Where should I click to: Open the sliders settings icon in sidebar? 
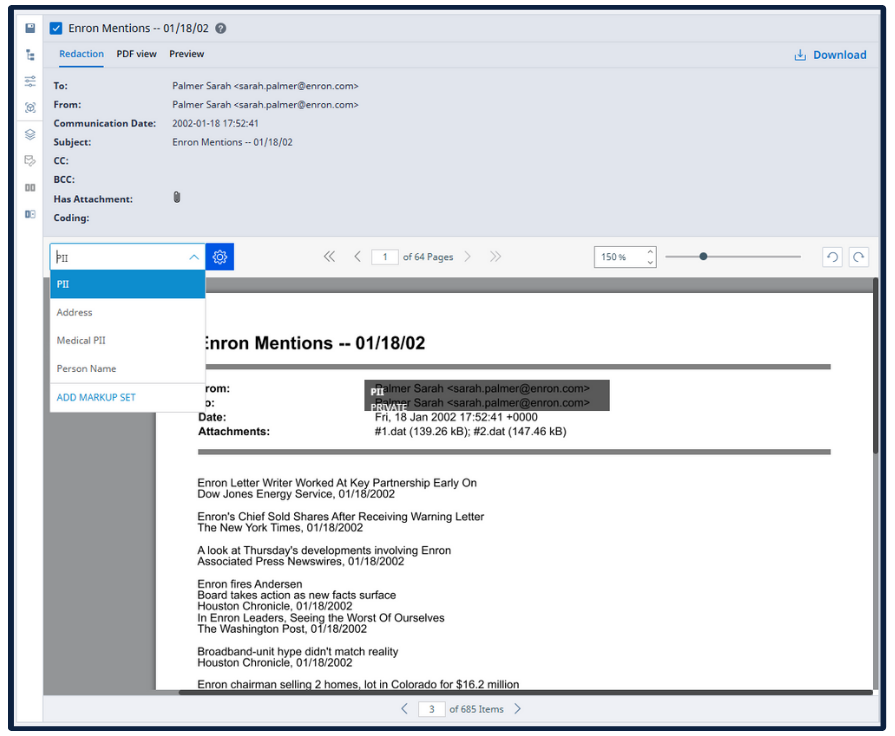(x=30, y=81)
